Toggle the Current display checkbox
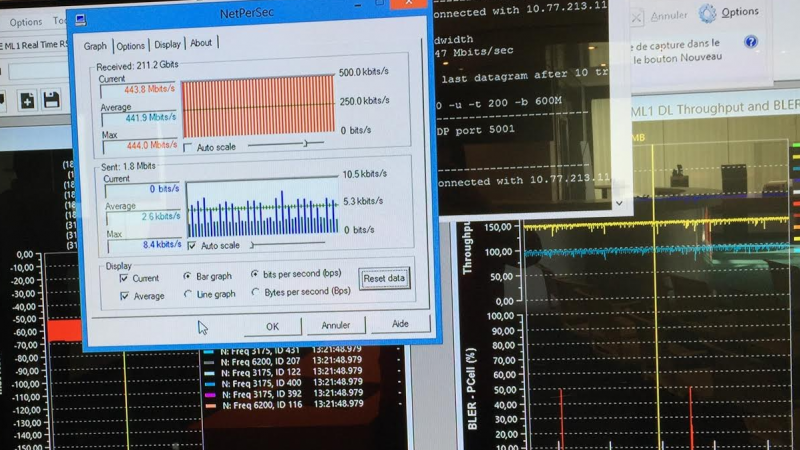Viewport: 800px width, 450px height. coord(124,276)
